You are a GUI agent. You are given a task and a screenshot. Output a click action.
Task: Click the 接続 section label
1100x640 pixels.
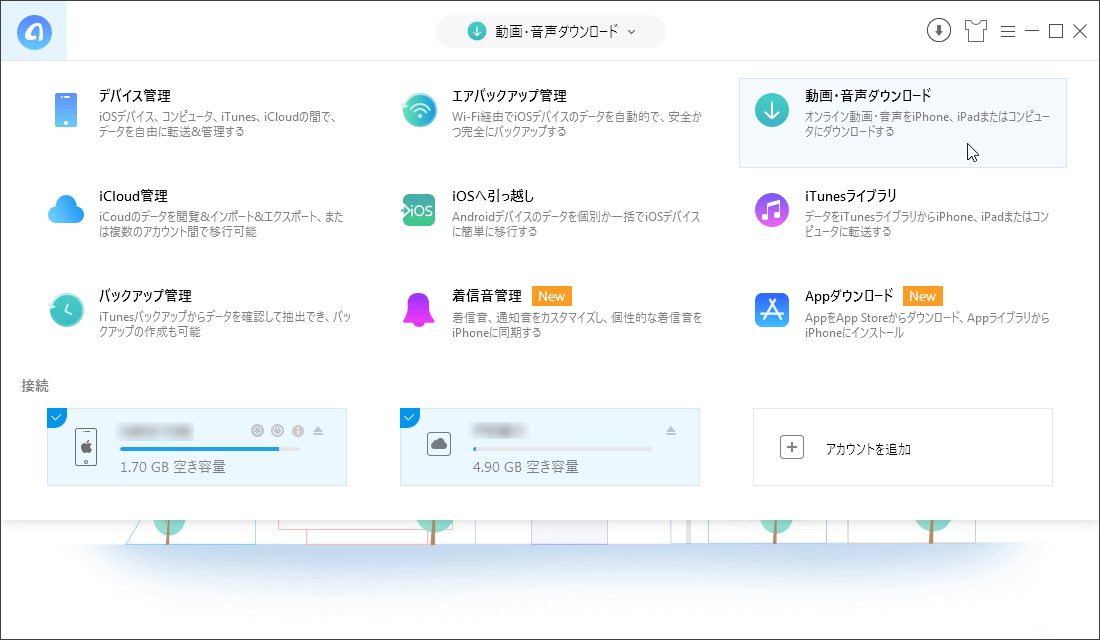[x=35, y=385]
